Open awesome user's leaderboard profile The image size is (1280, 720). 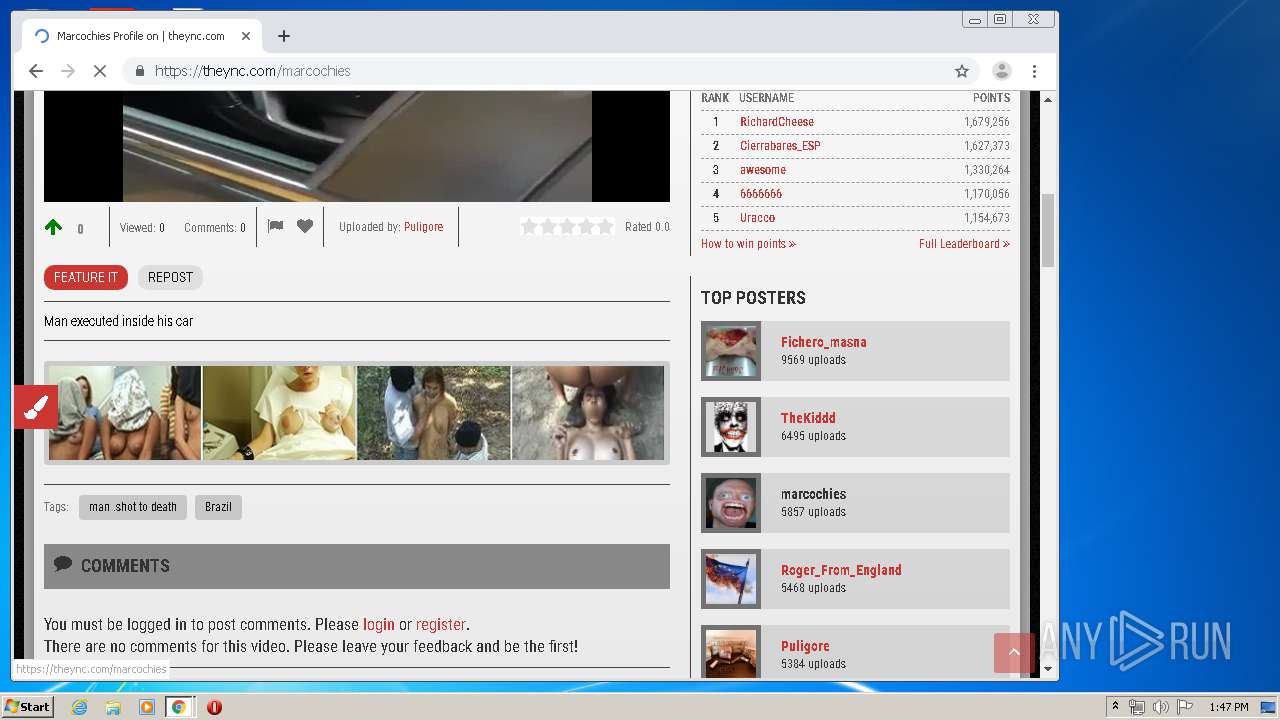tap(763, 170)
